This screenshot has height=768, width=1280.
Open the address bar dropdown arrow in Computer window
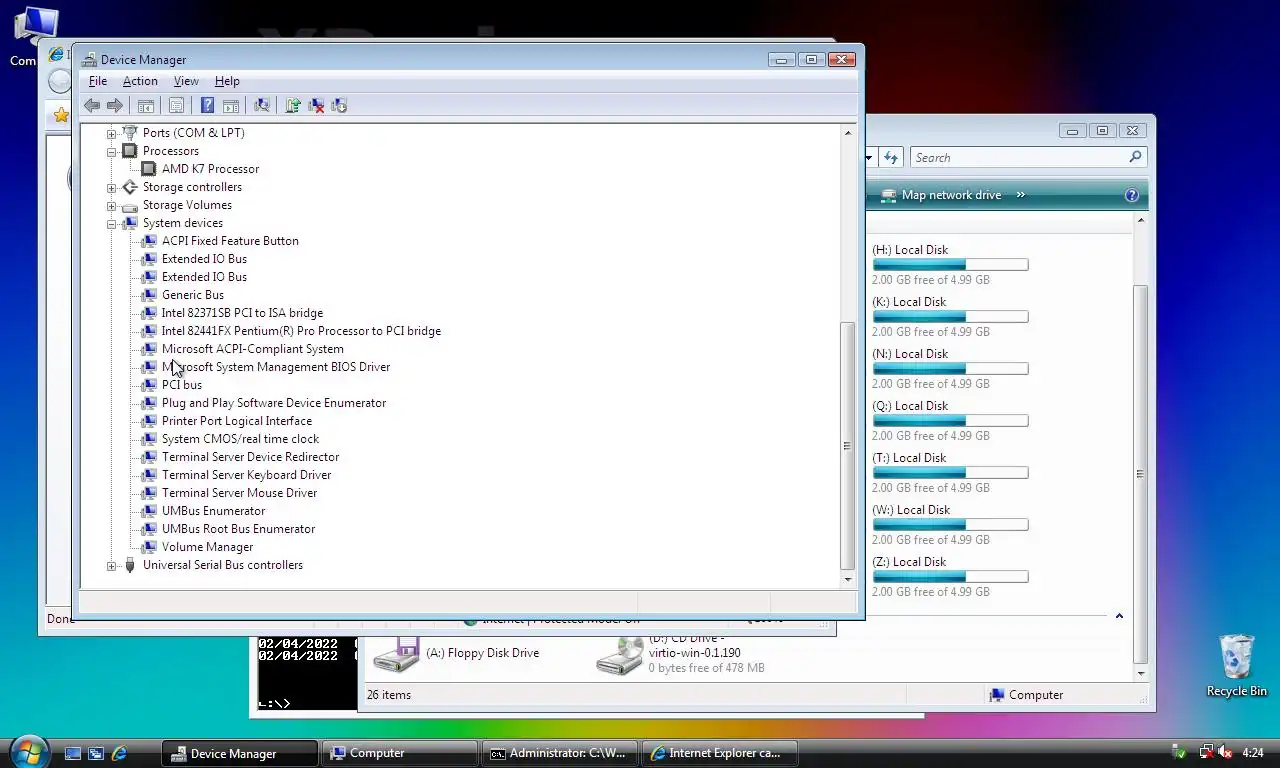pyautogui.click(x=869, y=157)
